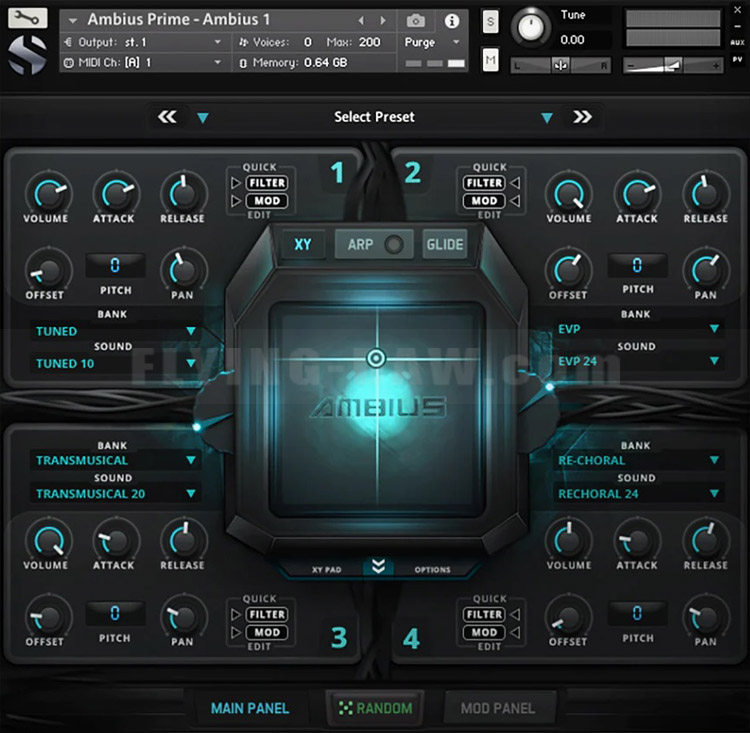Click the pan L-R slider

click(x=561, y=65)
